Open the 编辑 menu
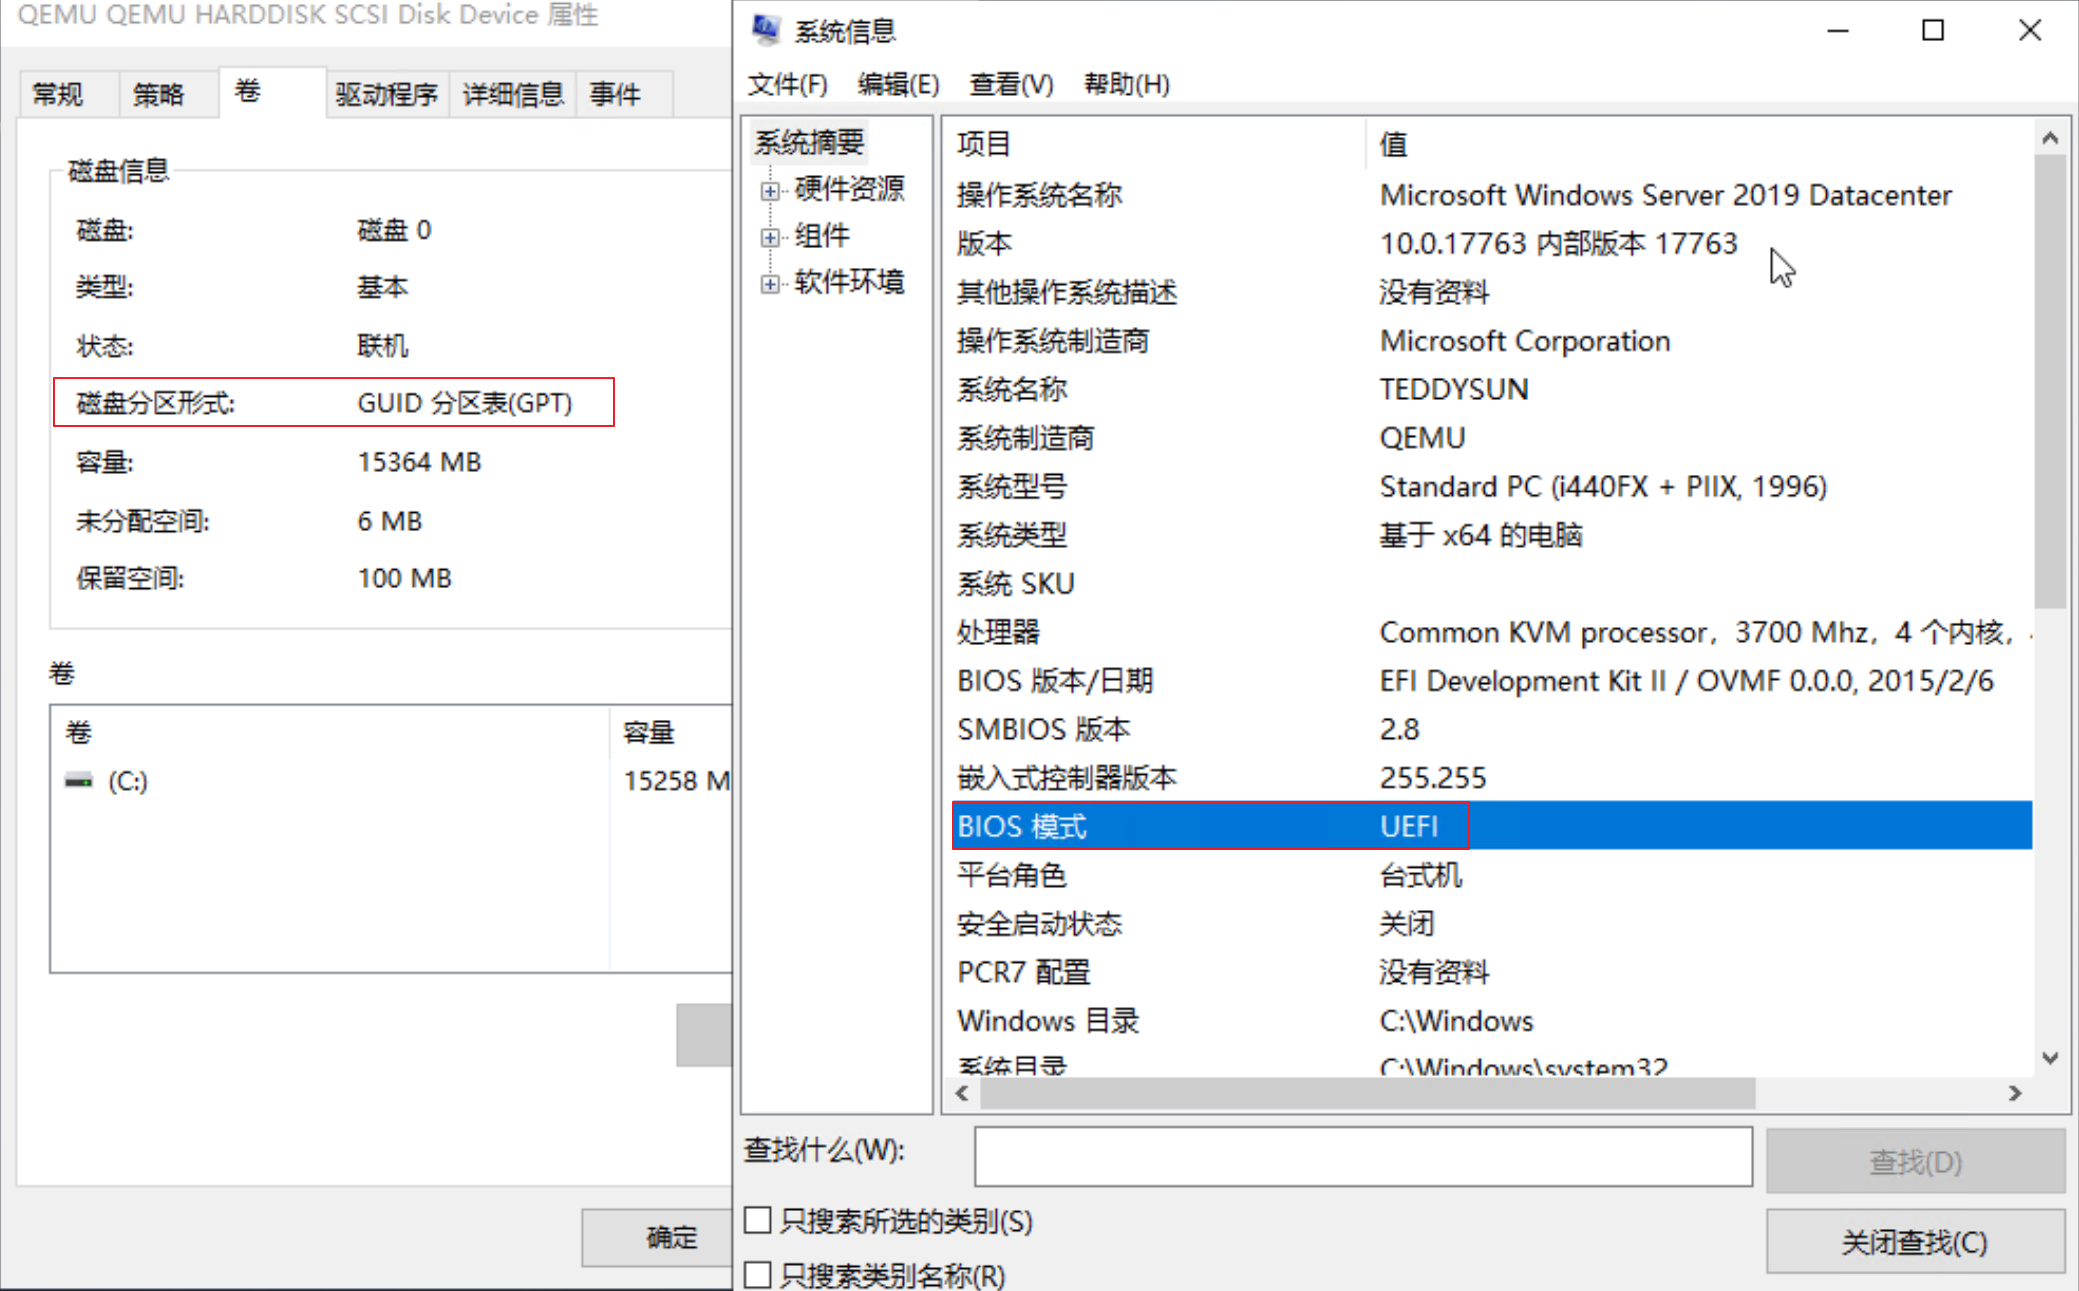The width and height of the screenshot is (2079, 1291). click(x=898, y=84)
